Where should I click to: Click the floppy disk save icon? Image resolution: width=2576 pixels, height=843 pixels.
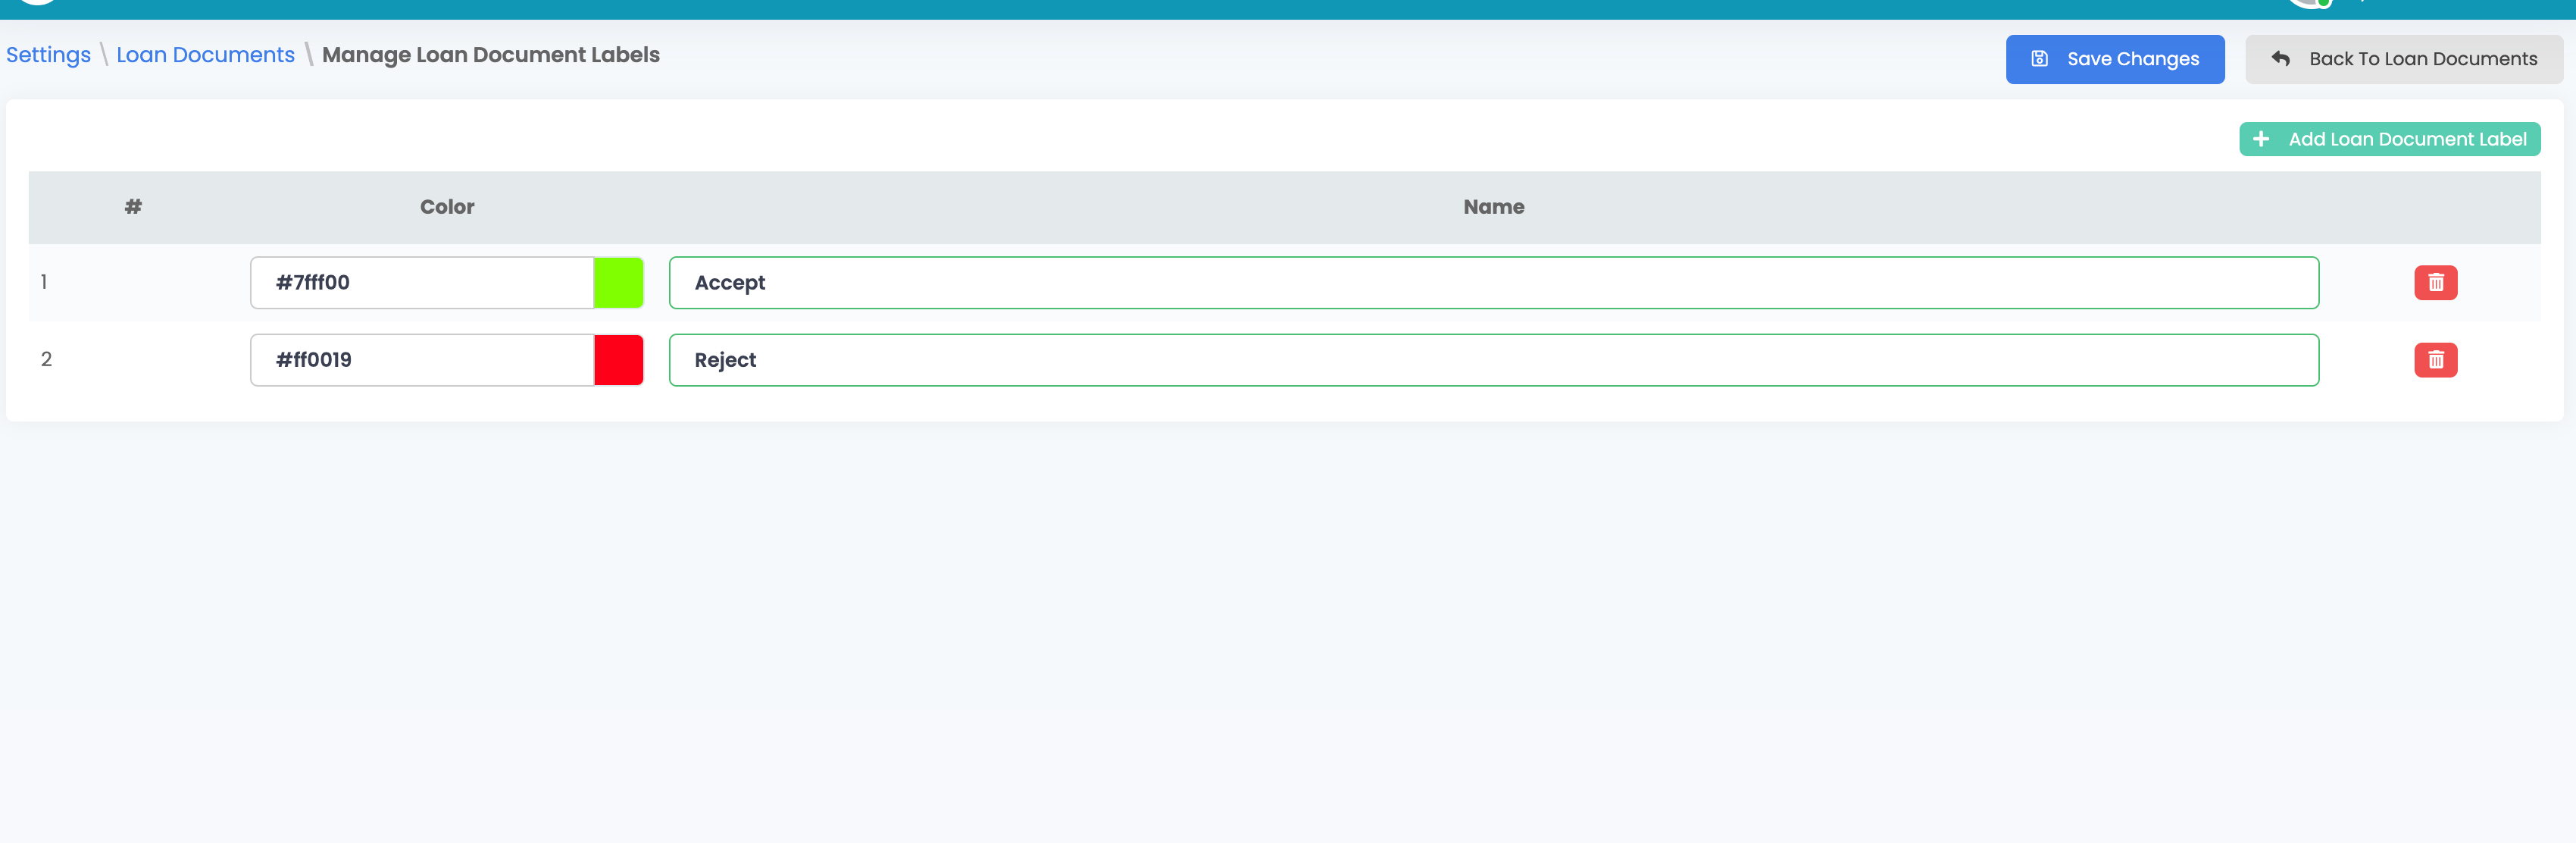tap(2039, 59)
